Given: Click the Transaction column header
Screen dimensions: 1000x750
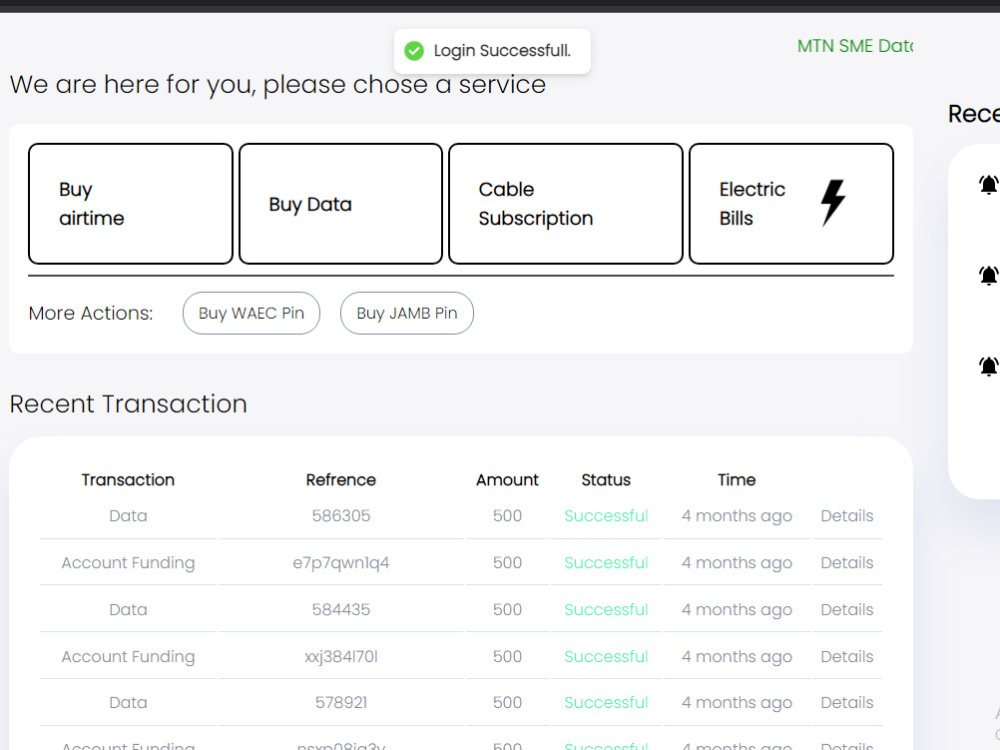Looking at the screenshot, I should (128, 480).
